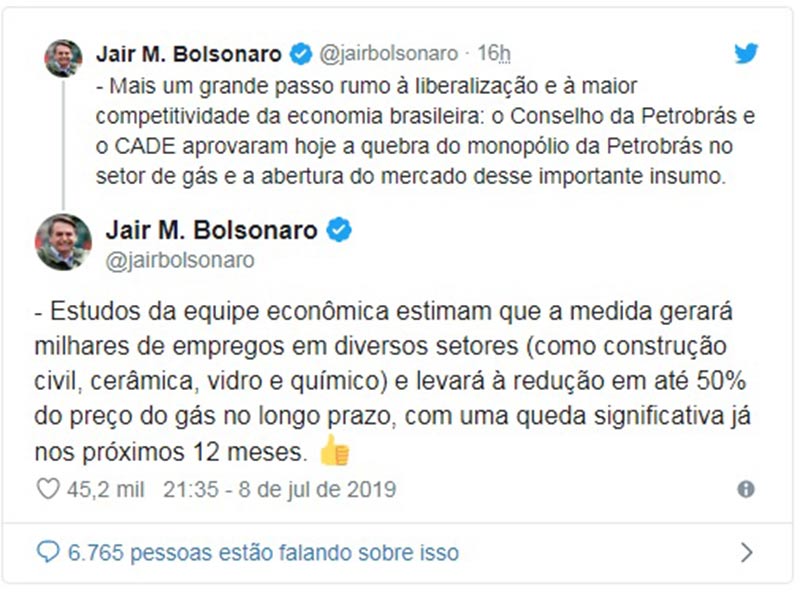This screenshot has height=592, width=800.
Task: Click the verified badge in the reply header
Action: tap(299, 53)
